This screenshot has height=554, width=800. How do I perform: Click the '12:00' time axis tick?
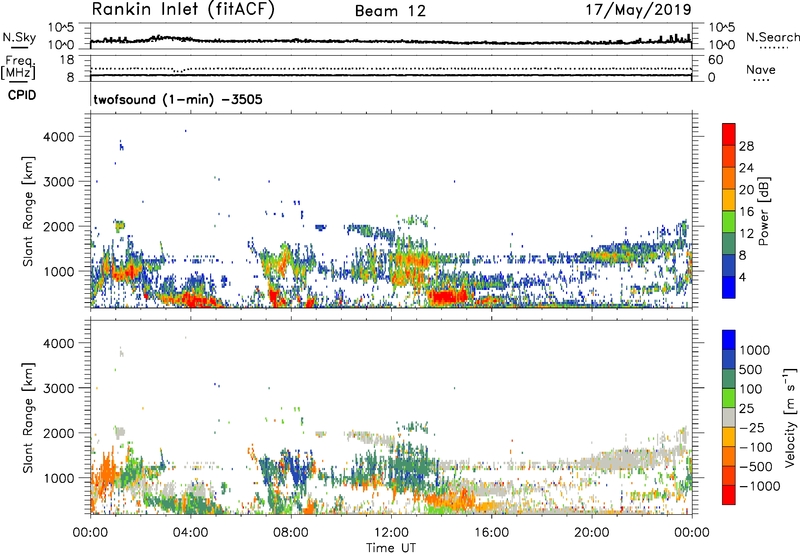coord(391,533)
